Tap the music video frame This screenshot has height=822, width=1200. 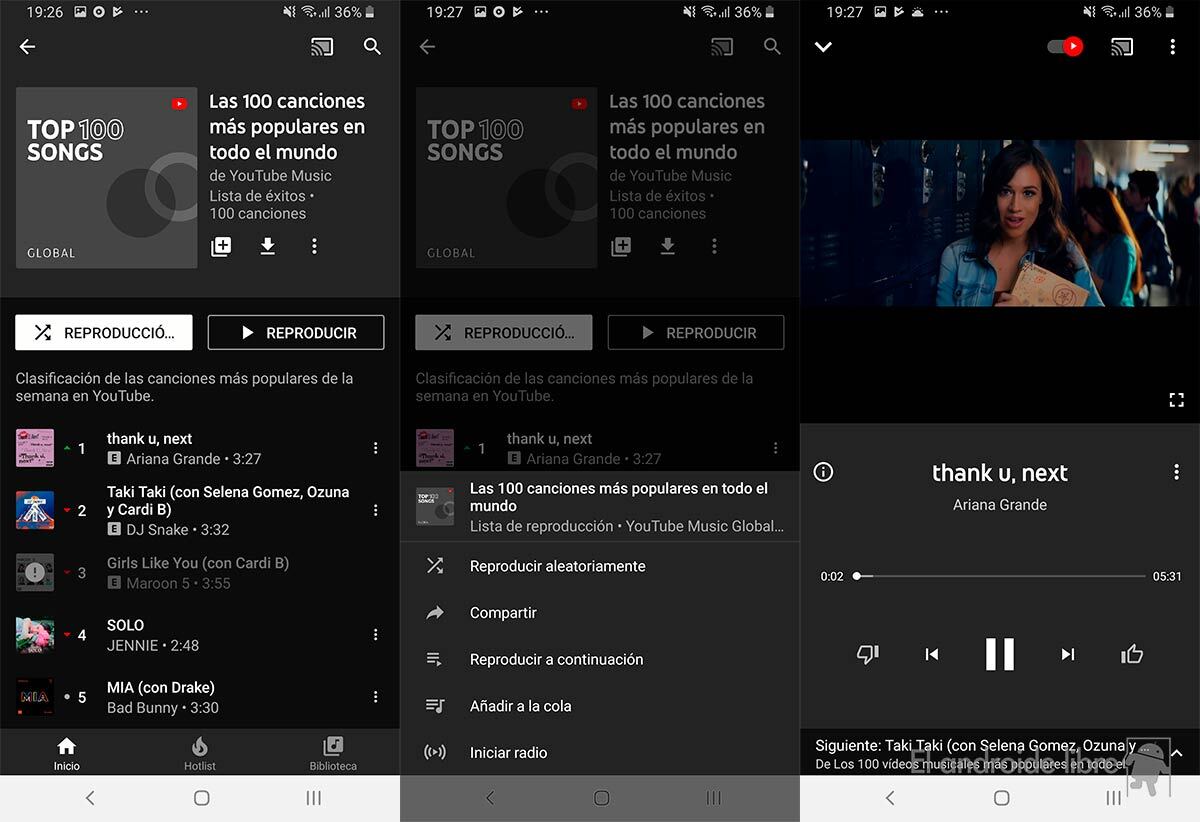click(x=1000, y=223)
